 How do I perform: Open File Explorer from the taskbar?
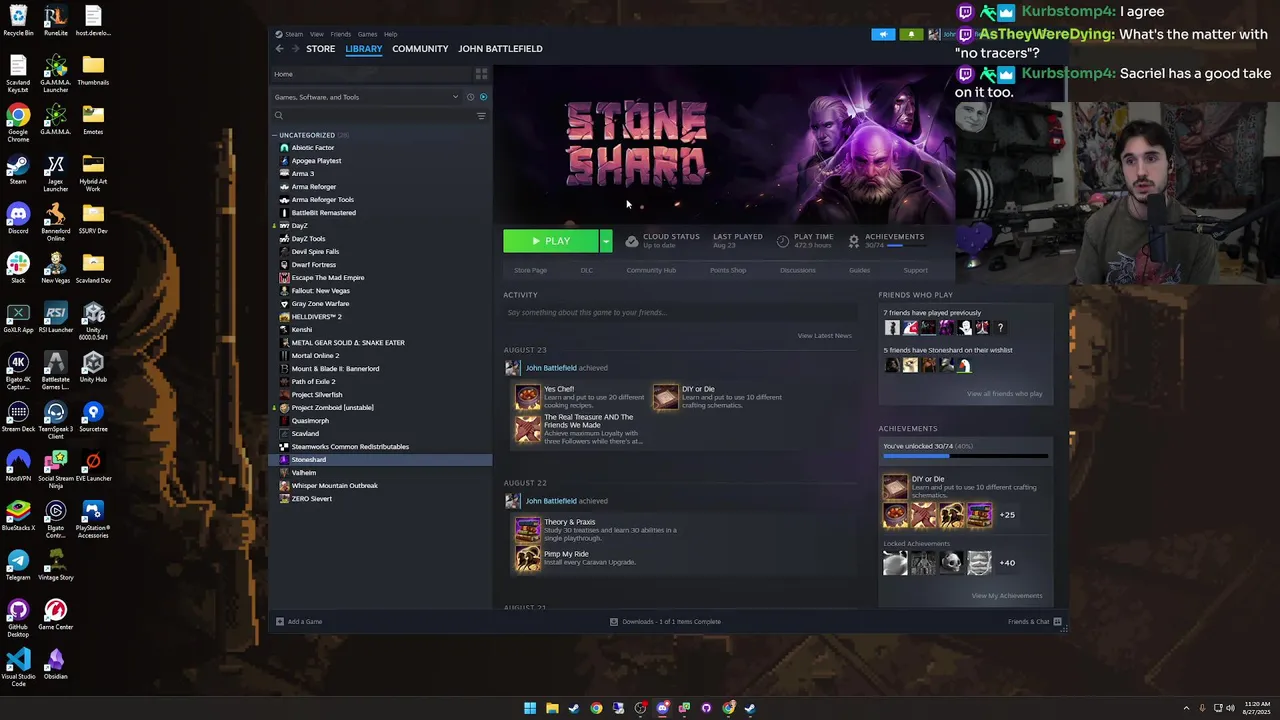point(552,708)
